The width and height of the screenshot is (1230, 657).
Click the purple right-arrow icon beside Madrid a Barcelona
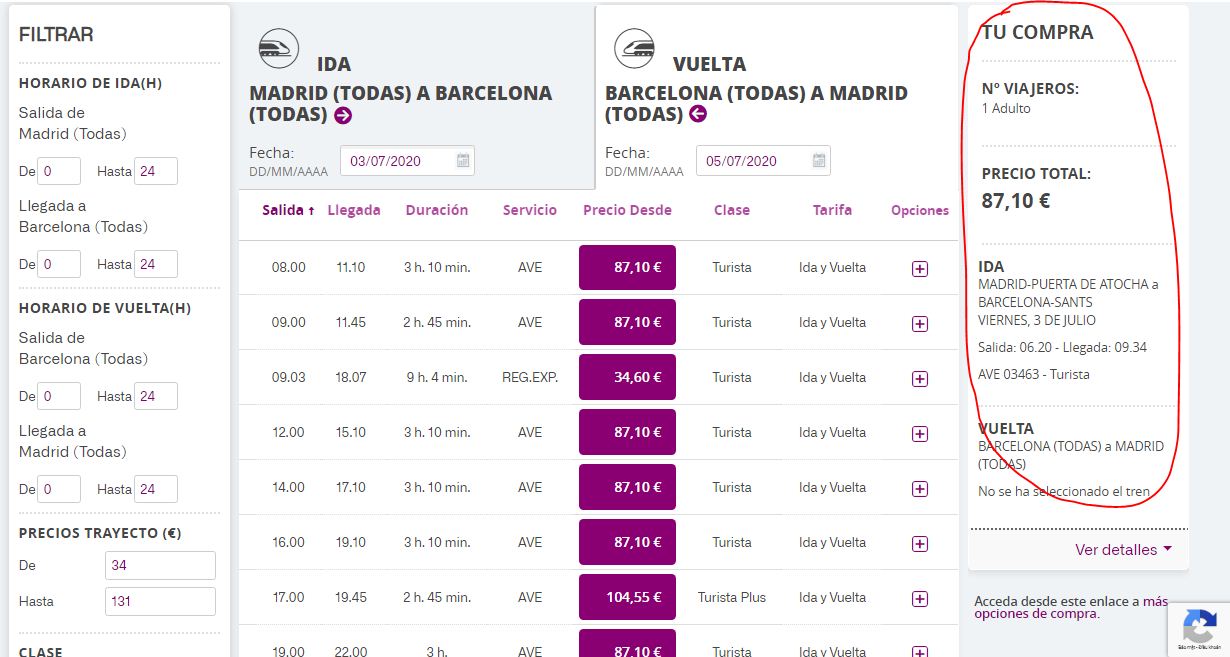[x=343, y=115]
